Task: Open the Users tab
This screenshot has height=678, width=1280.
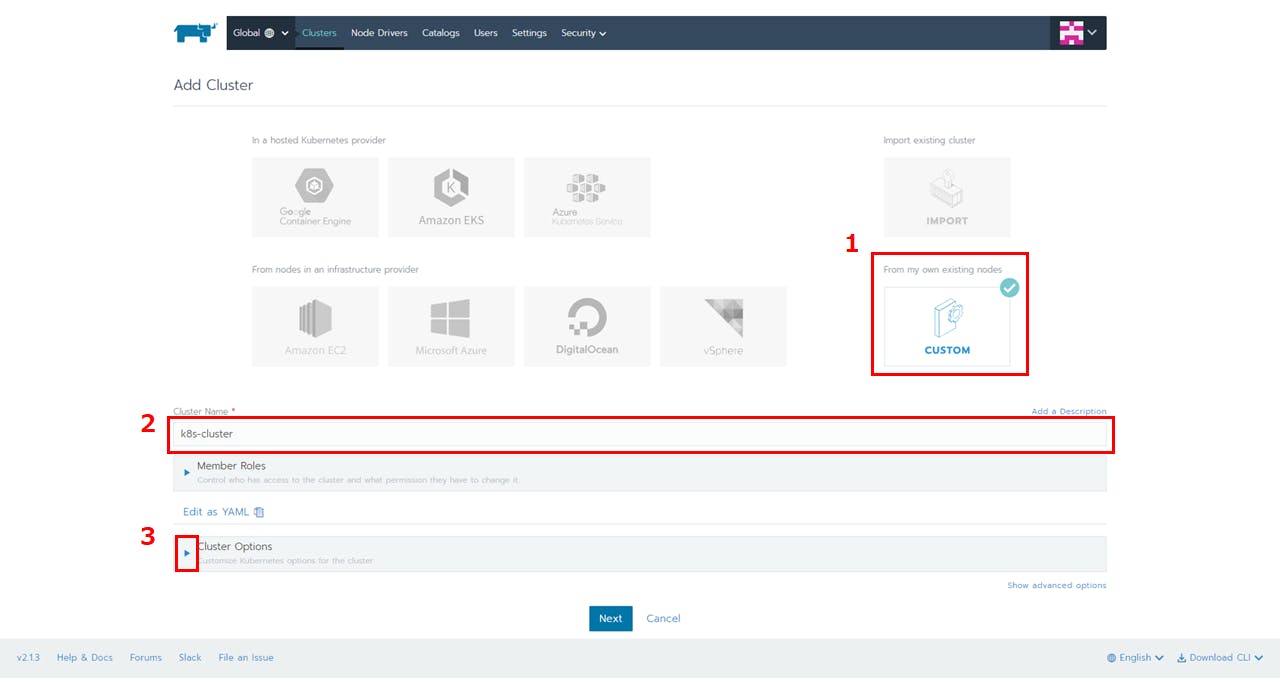Action: pyautogui.click(x=486, y=33)
